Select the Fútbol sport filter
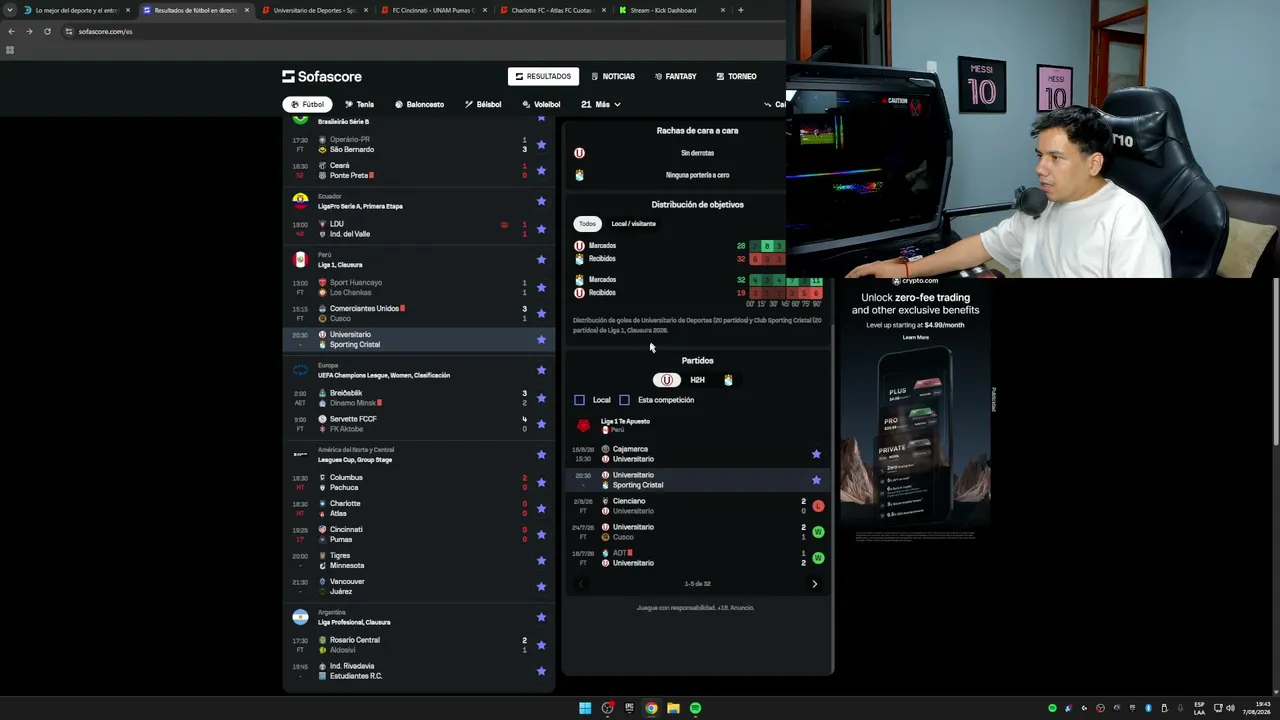Viewport: 1280px width, 720px height. click(x=307, y=104)
